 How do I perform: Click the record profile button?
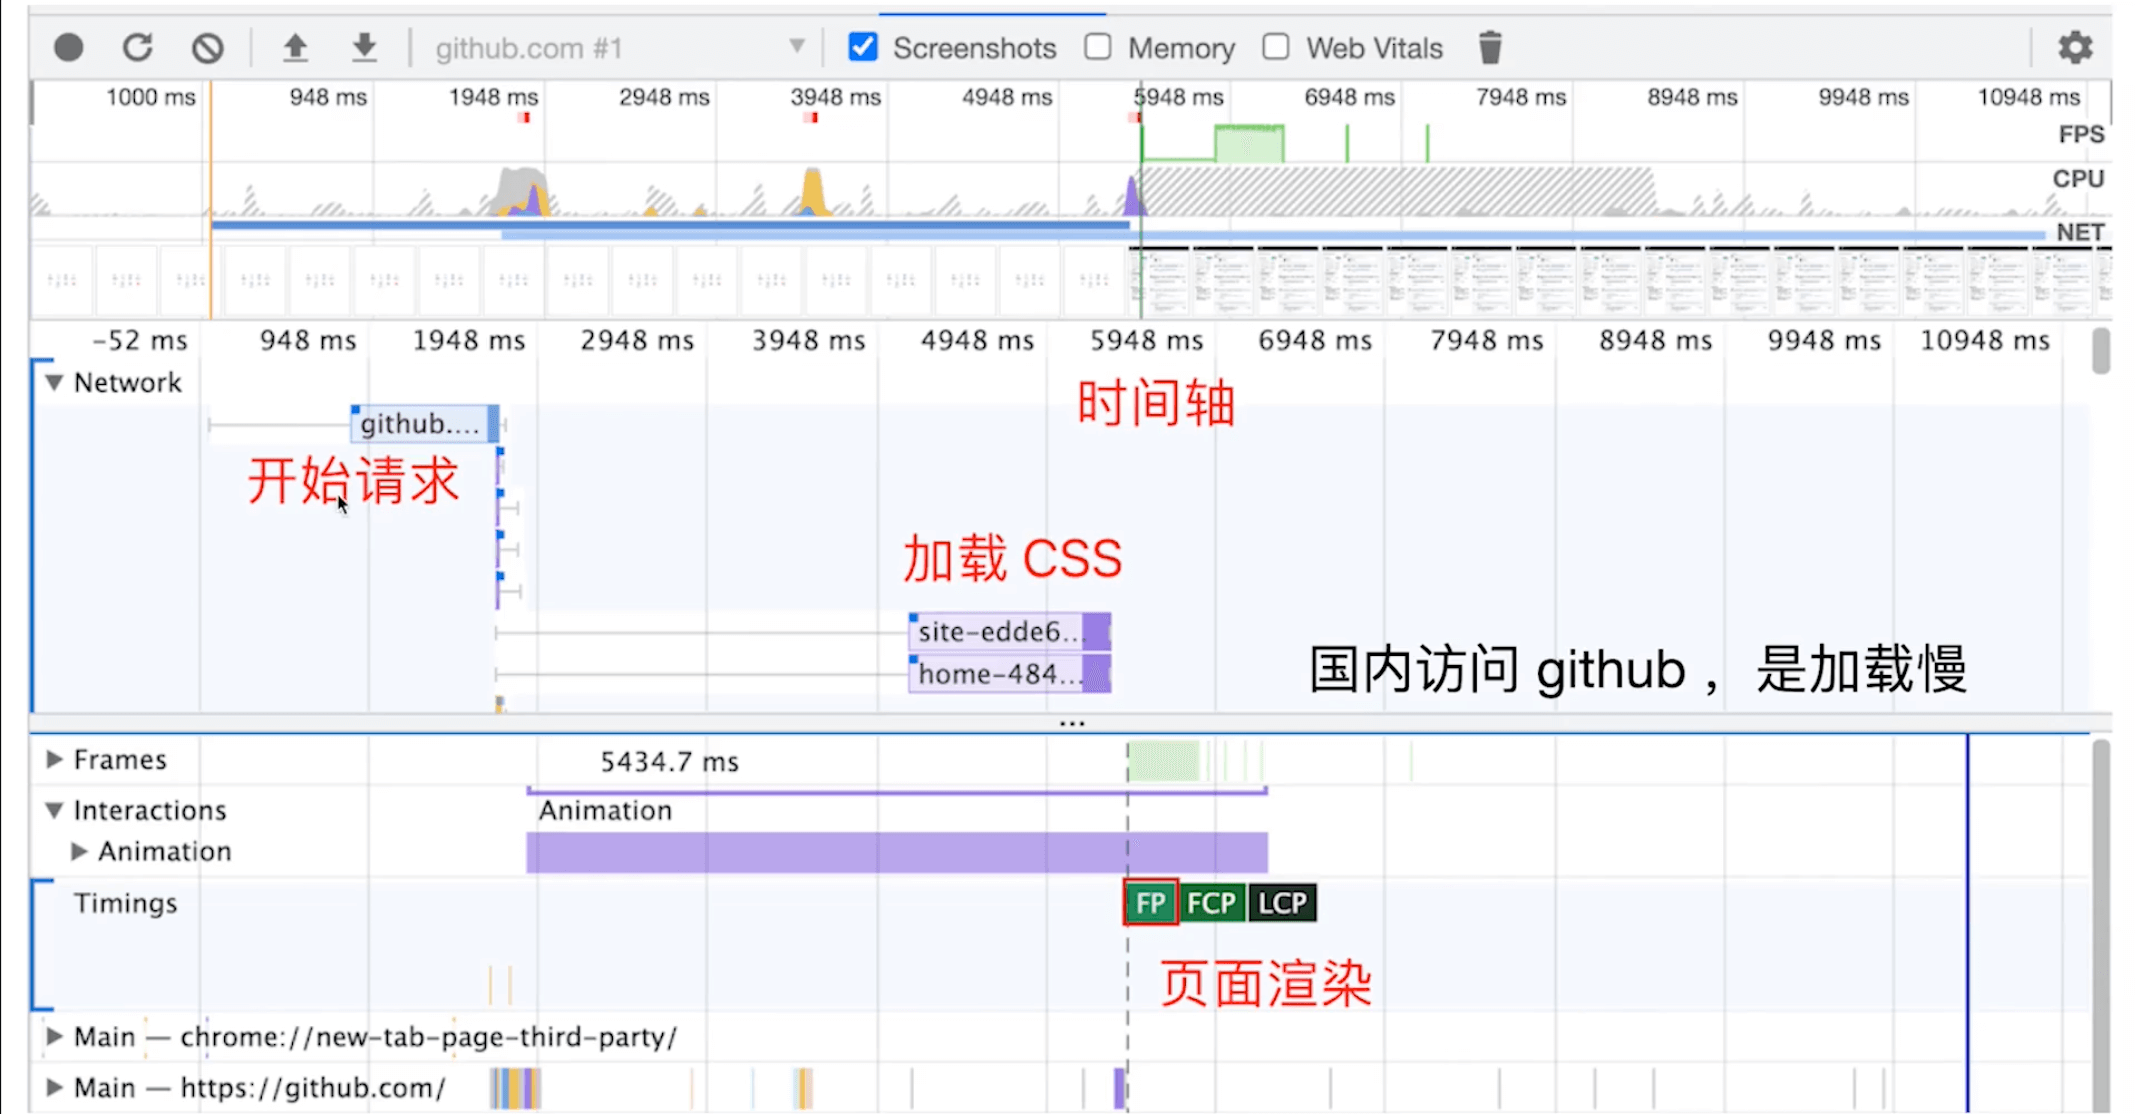(68, 47)
